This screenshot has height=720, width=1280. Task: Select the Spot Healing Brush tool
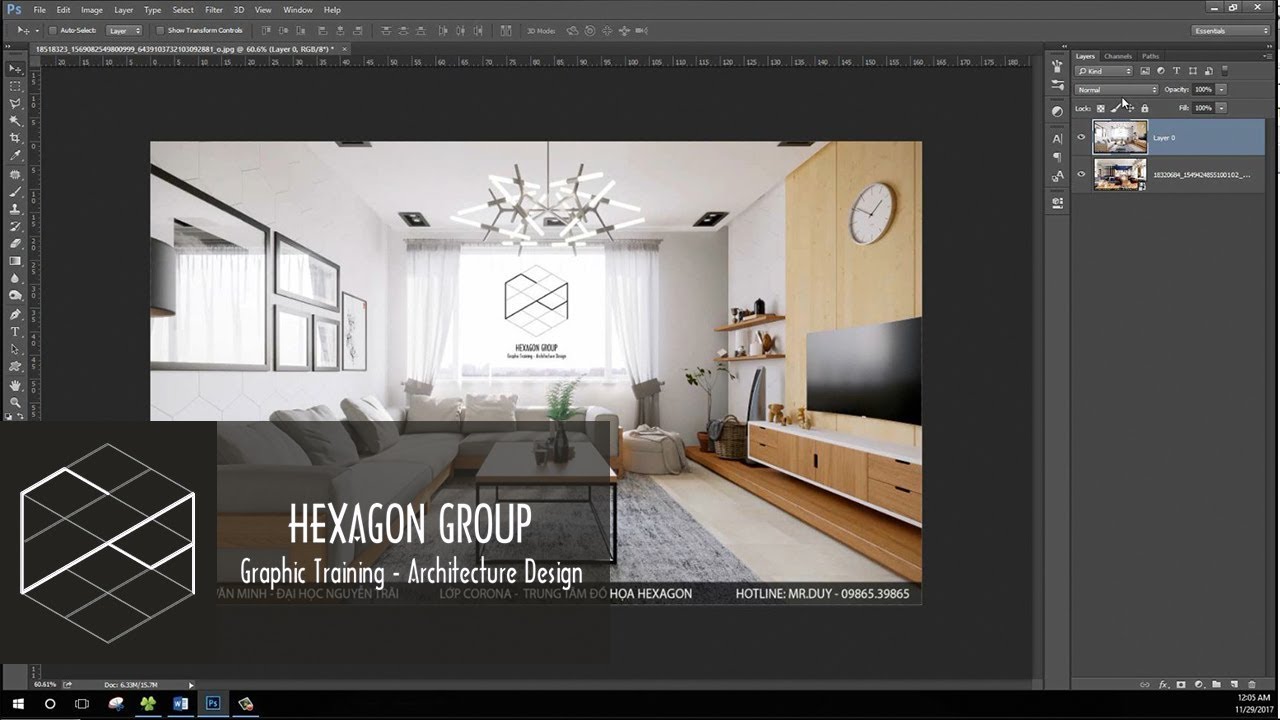pos(15,174)
